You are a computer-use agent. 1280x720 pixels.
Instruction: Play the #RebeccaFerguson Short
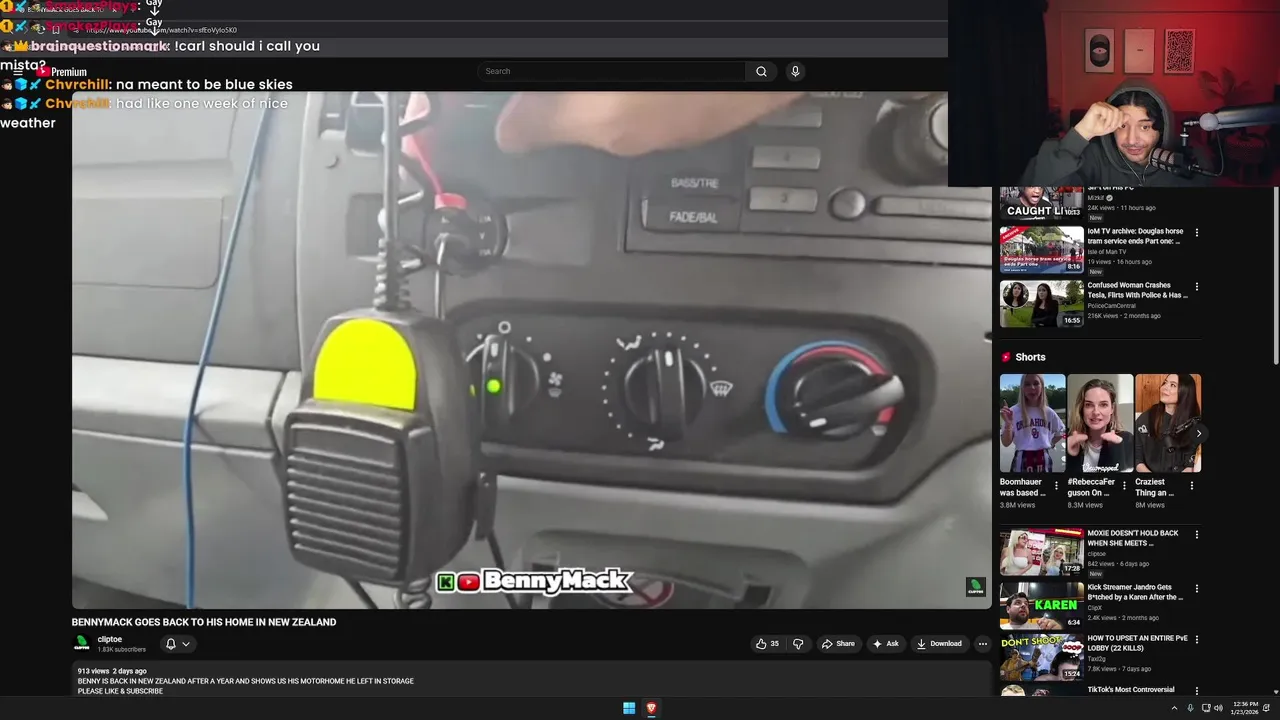pos(1100,423)
